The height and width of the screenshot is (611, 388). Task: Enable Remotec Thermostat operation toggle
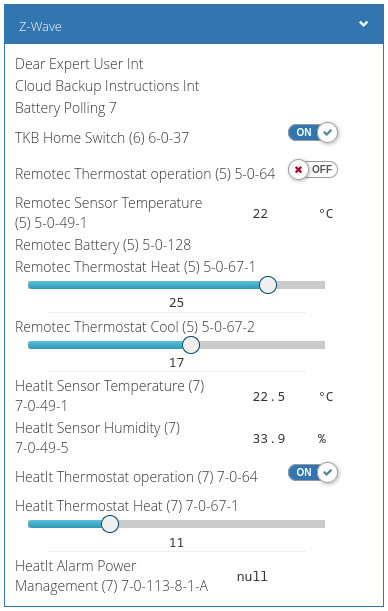coord(312,170)
